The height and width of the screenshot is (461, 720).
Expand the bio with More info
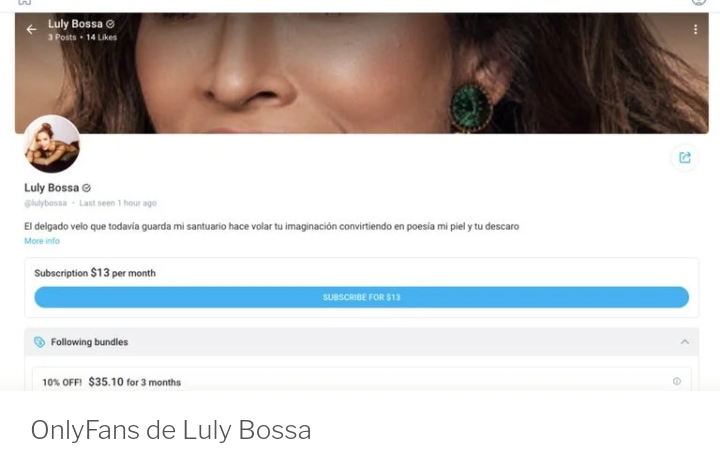(x=42, y=241)
